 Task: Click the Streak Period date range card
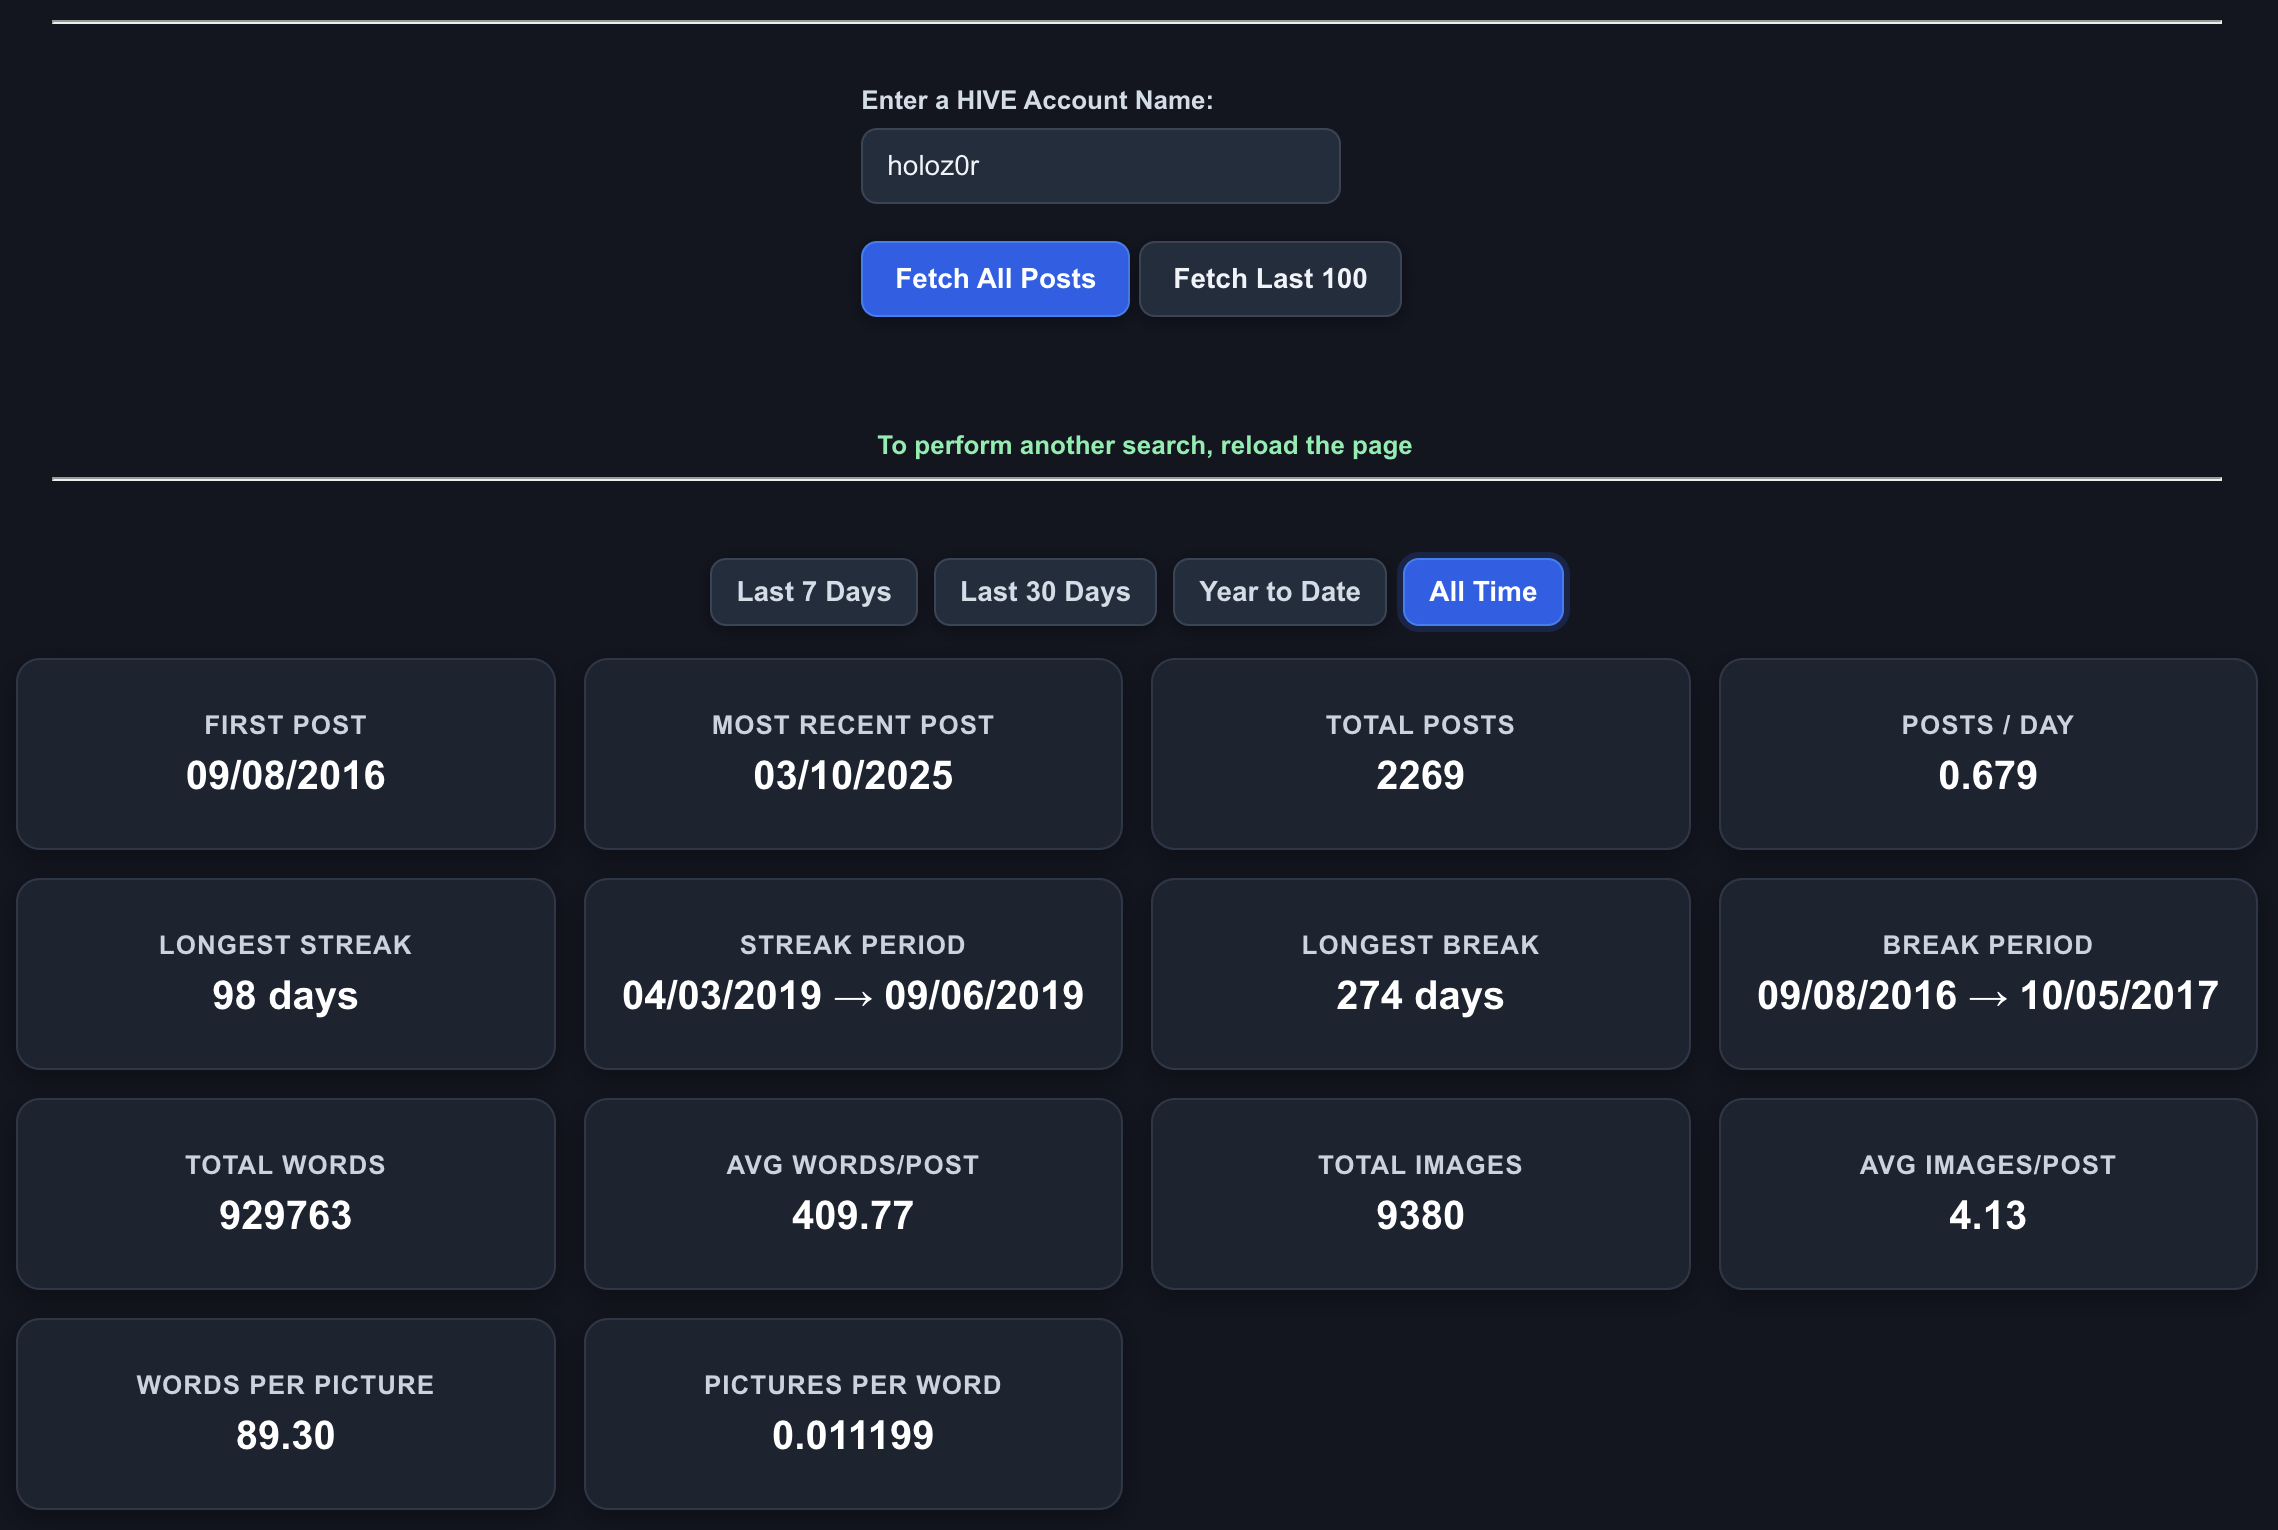coord(853,974)
